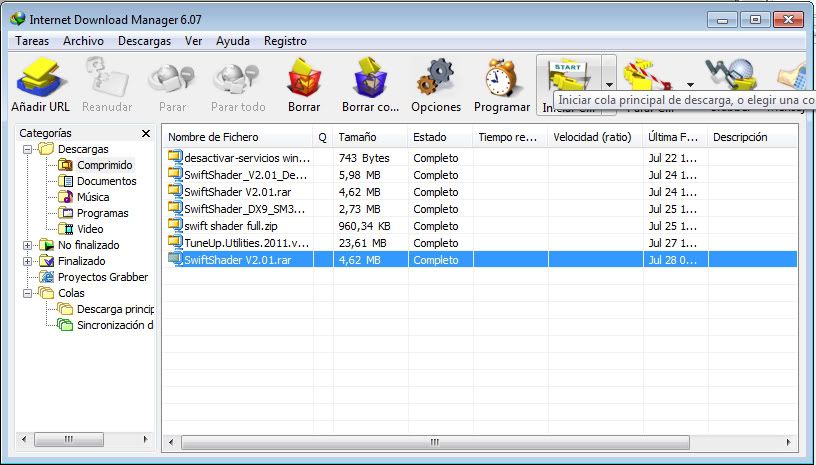816x465 pixels.
Task: Open the Programar clock icon
Action: (502, 78)
